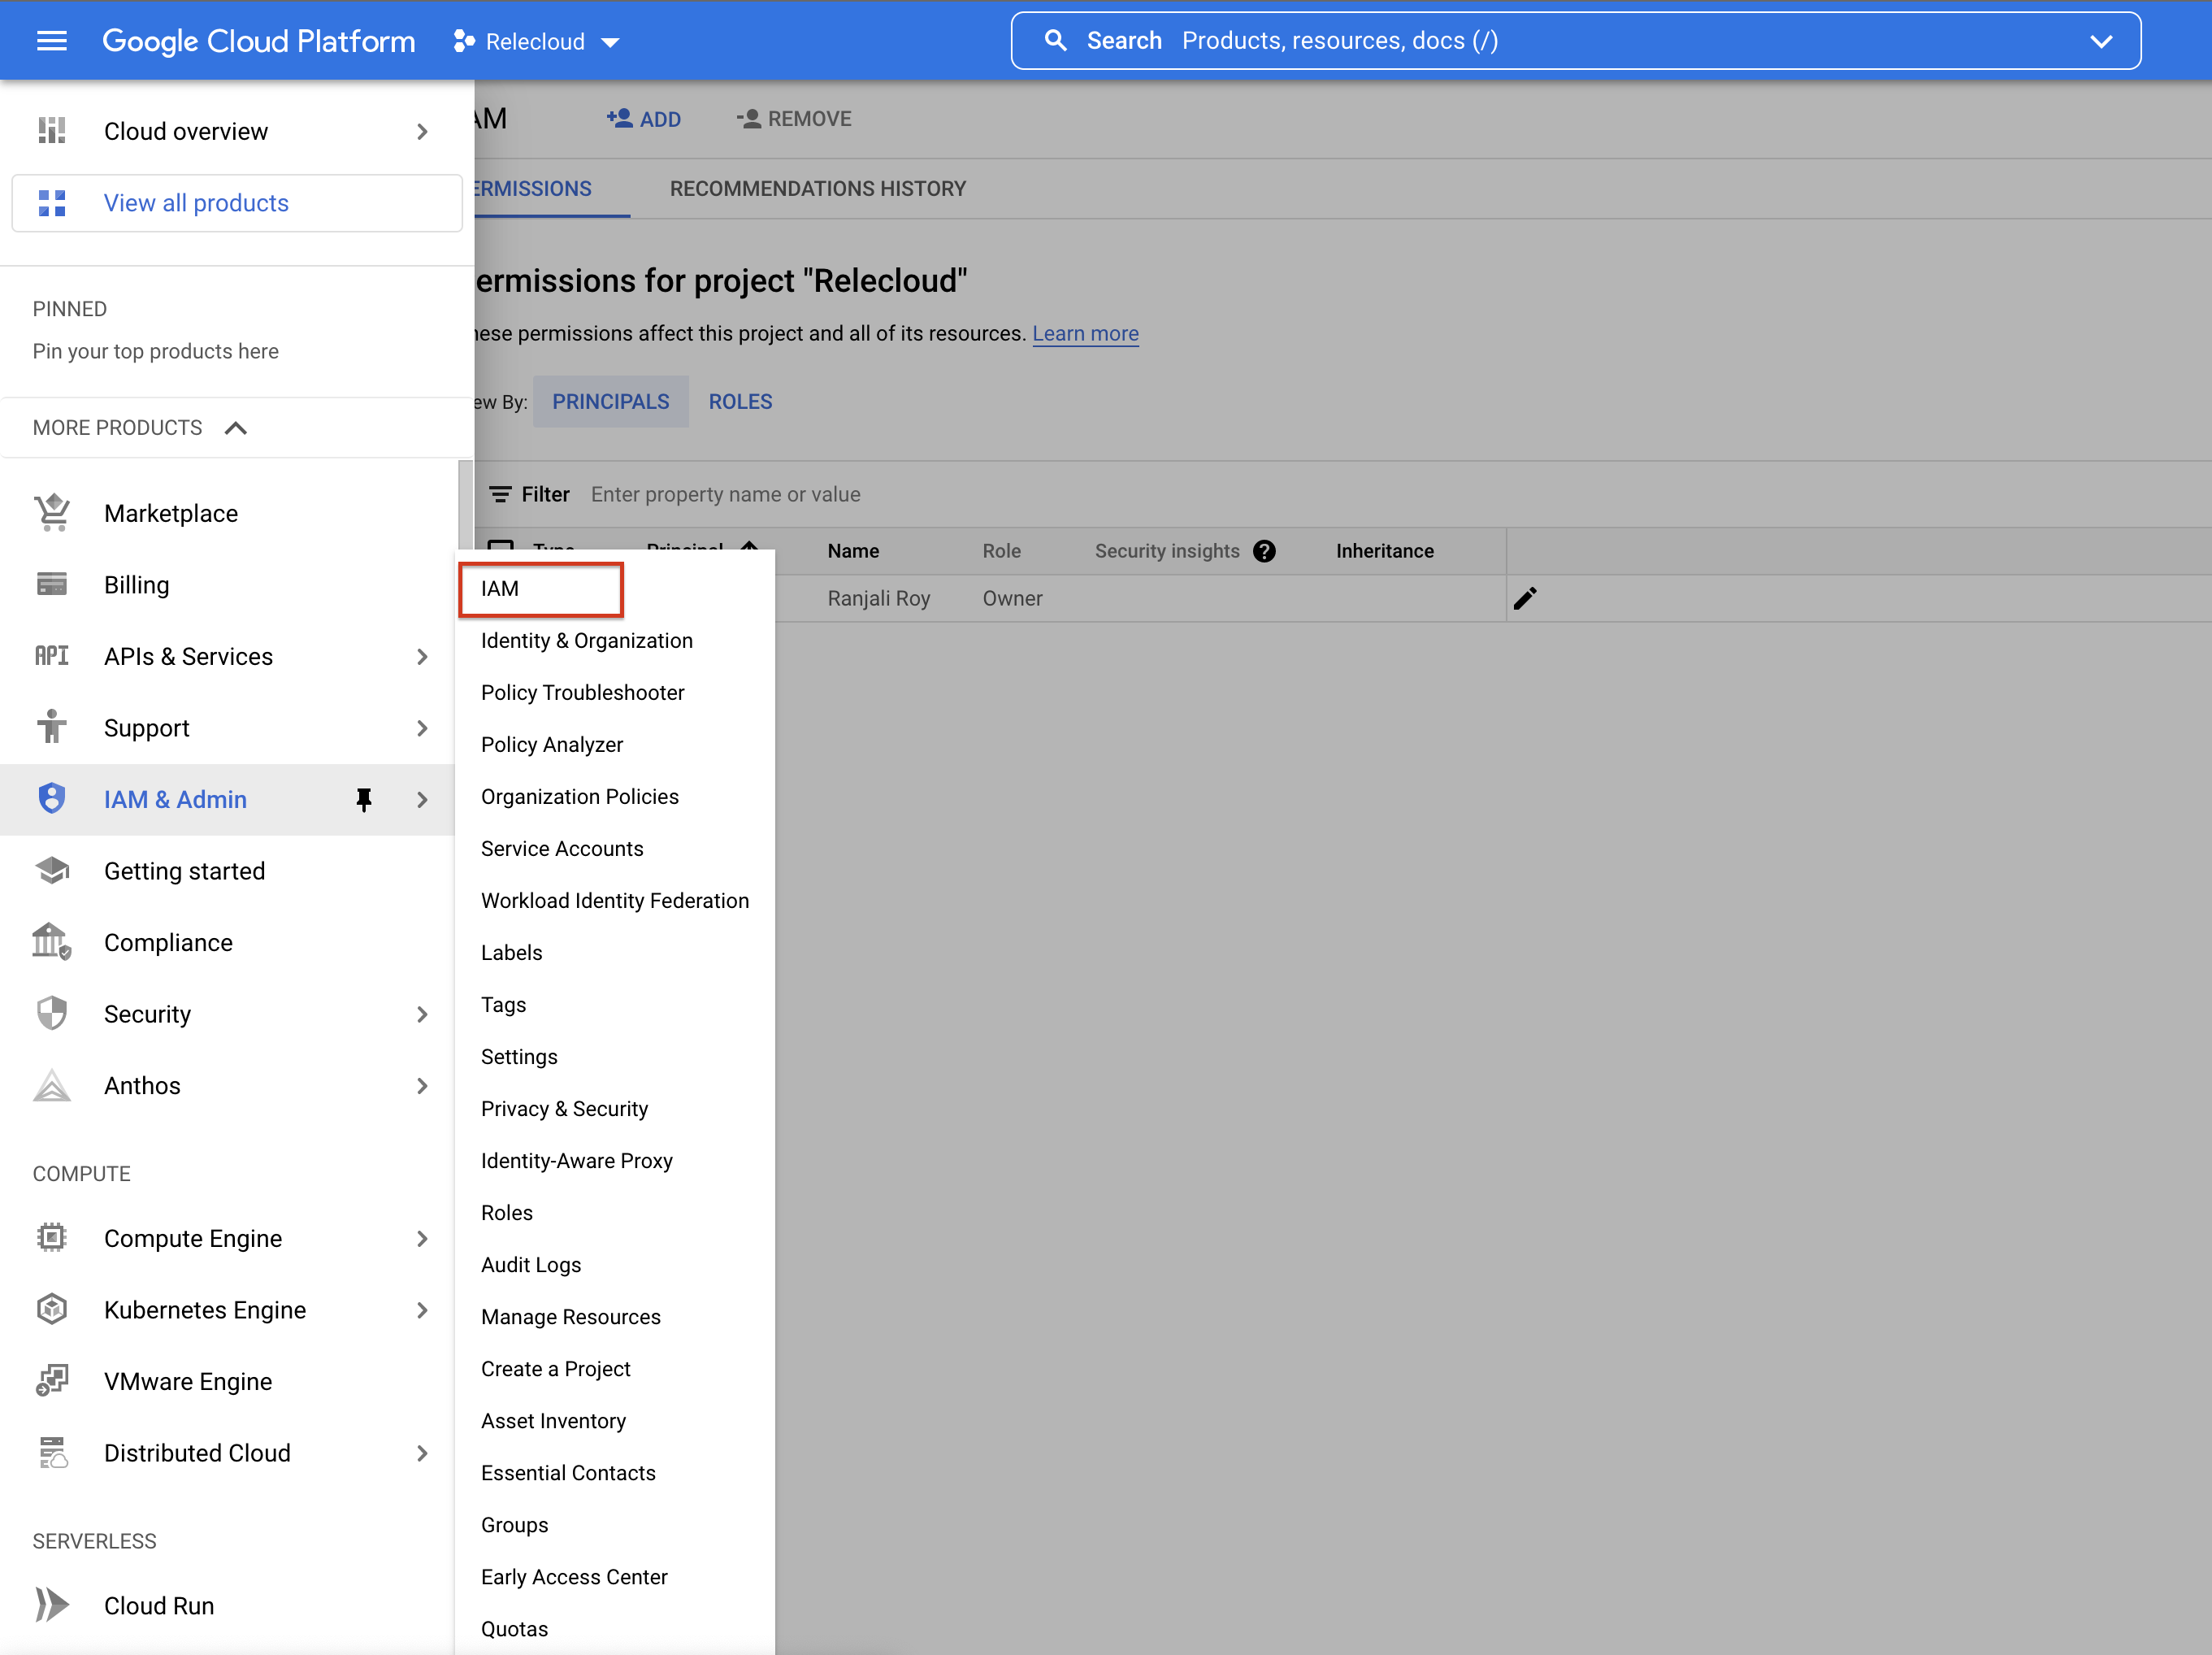This screenshot has height=1655, width=2212.
Task: Expand the search bar dropdown arrow
Action: (x=2101, y=41)
